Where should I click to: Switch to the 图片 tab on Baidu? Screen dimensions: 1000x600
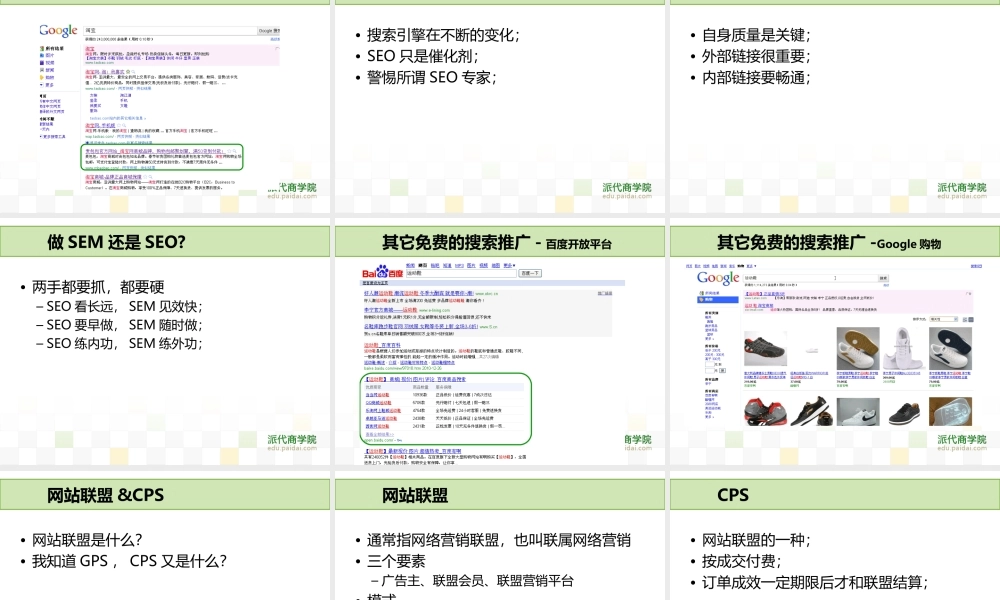473,265
